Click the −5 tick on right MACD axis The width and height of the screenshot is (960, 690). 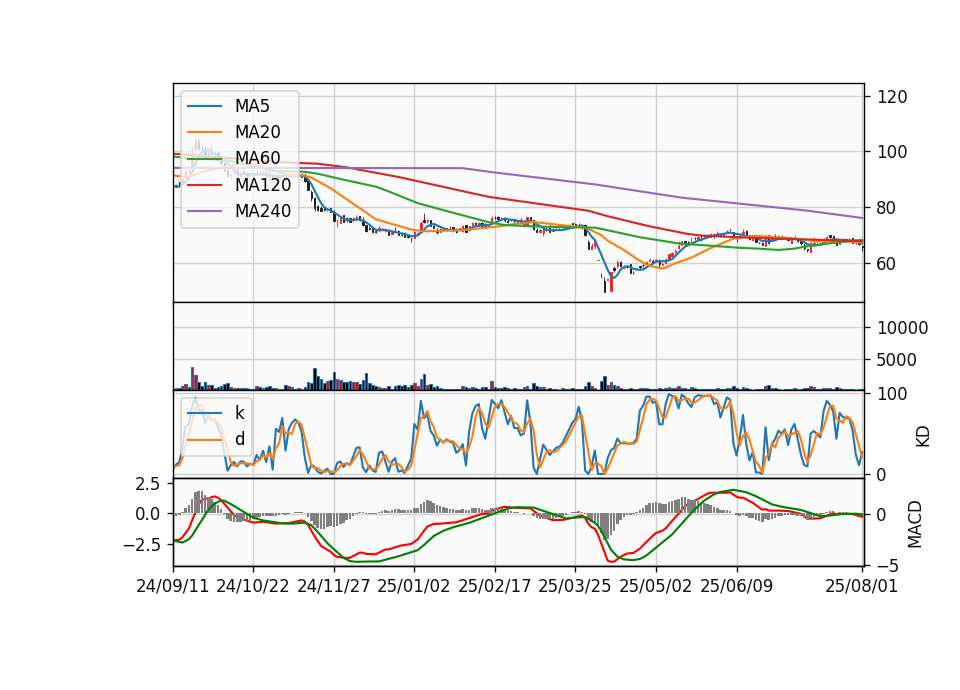887,566
